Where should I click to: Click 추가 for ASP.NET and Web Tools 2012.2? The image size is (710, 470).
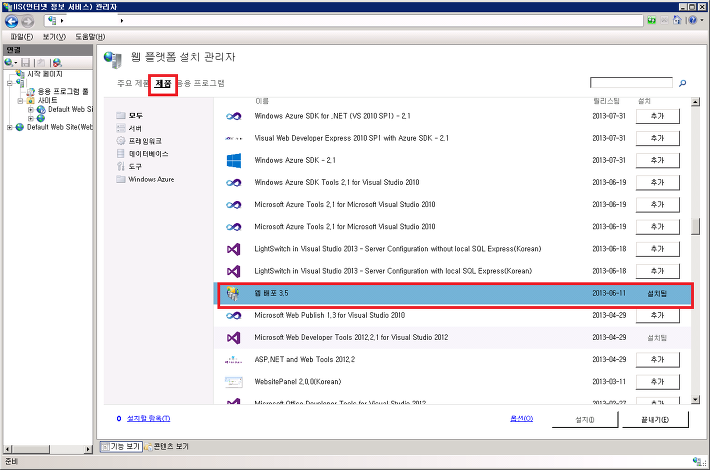coord(657,360)
